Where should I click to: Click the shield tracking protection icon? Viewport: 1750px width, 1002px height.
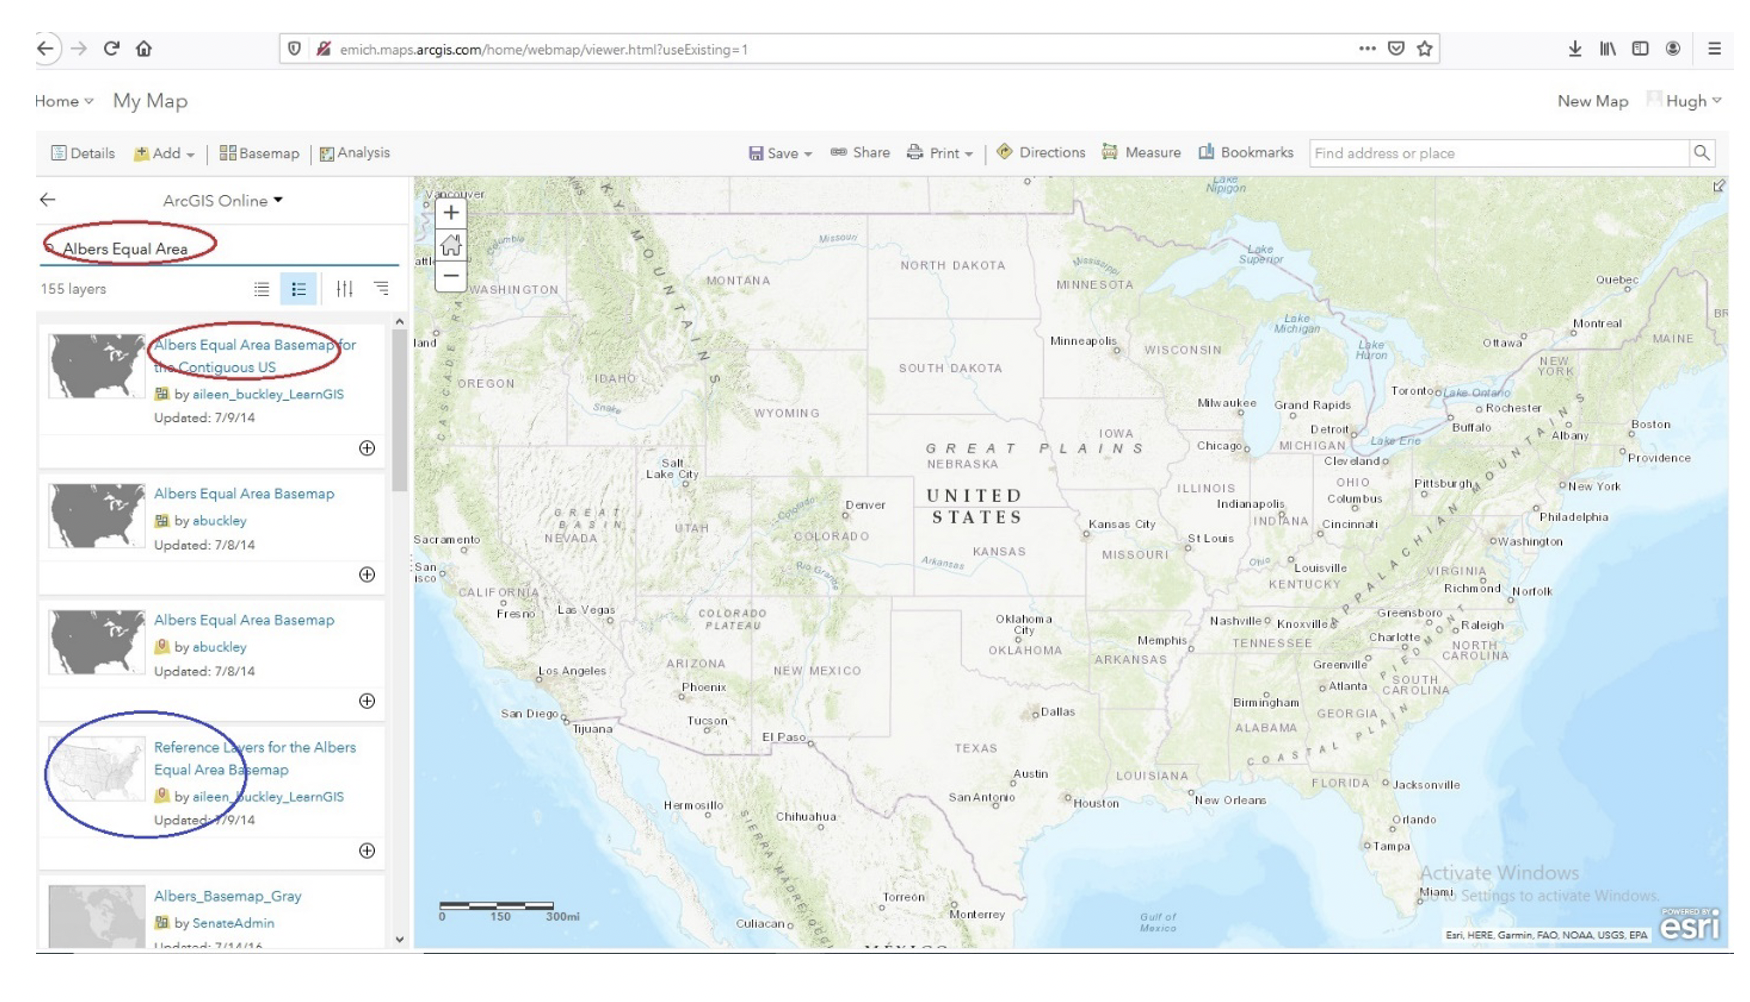(x=294, y=48)
